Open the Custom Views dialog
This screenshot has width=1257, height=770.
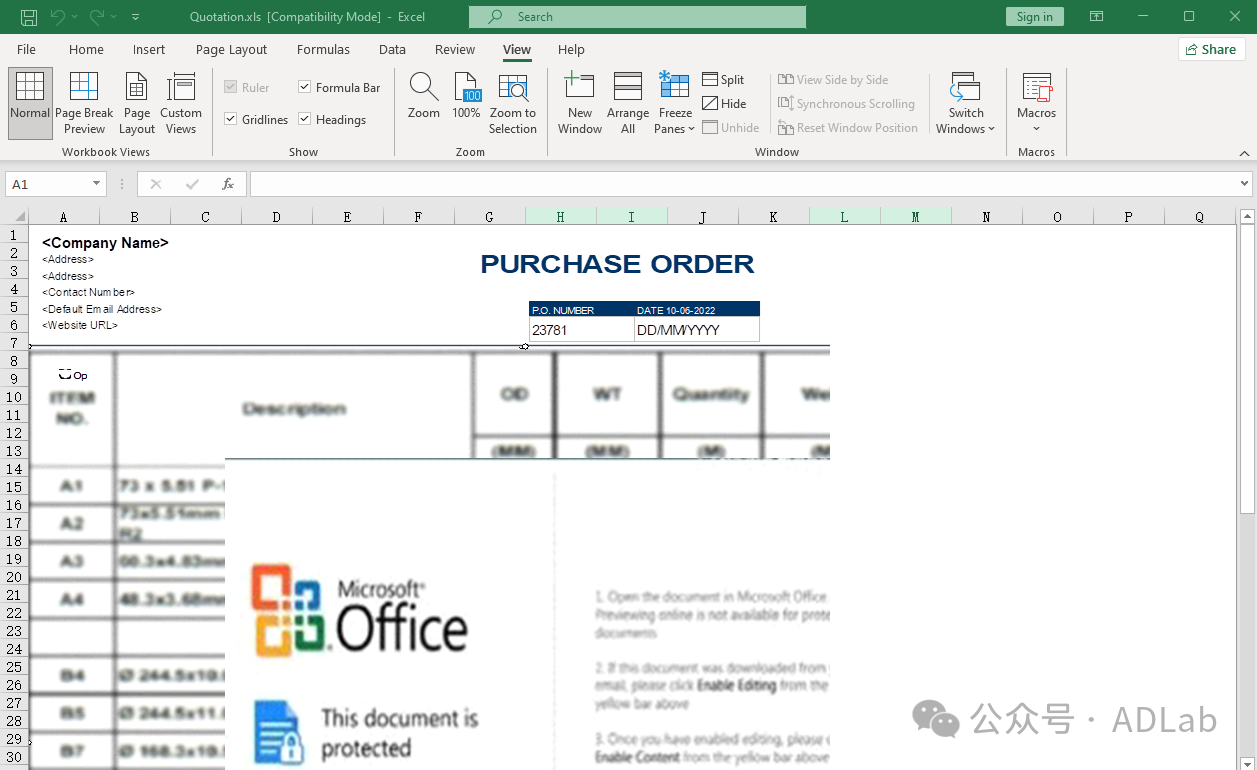tap(181, 103)
